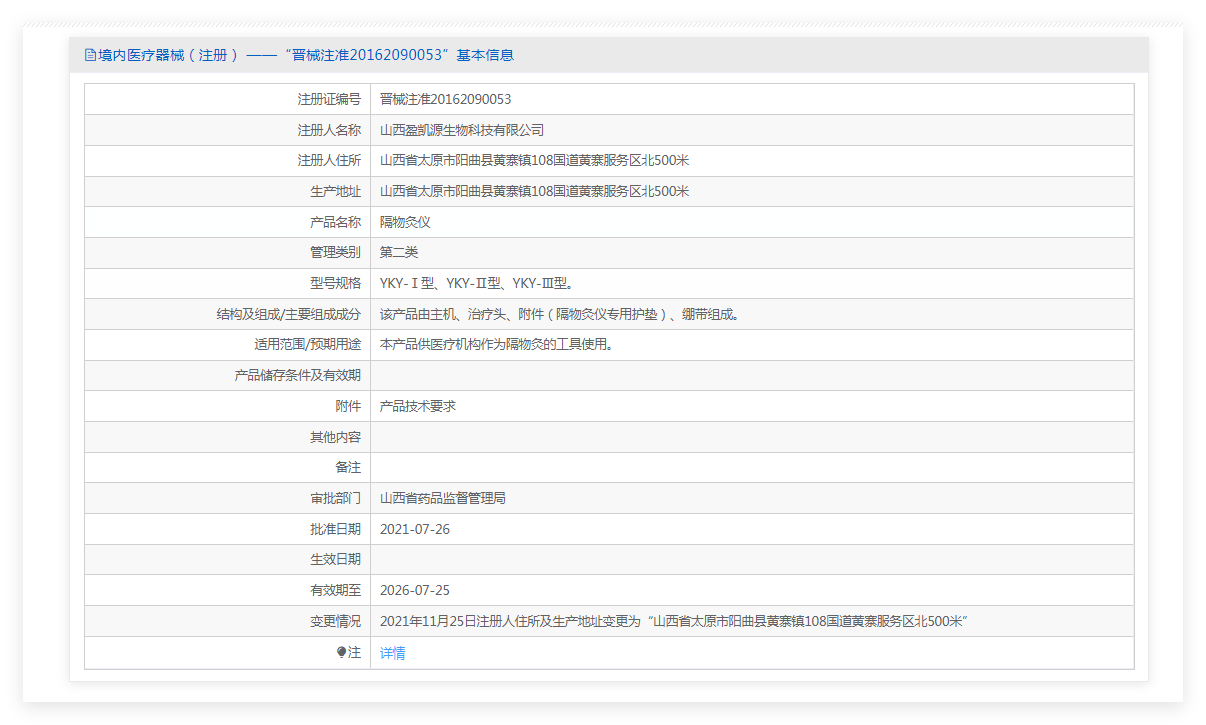
Task: Select approval date 2021-07-26
Action: 415,529
